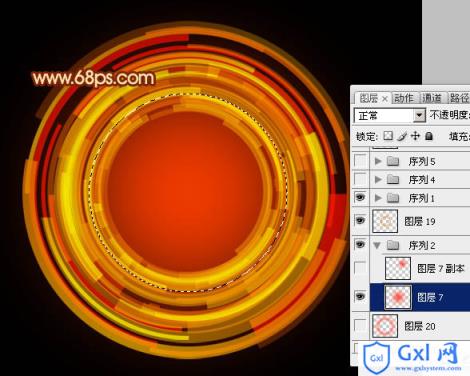The height and width of the screenshot is (376, 470).
Task: Collapse the 序列 2 group arrow
Action: (377, 246)
